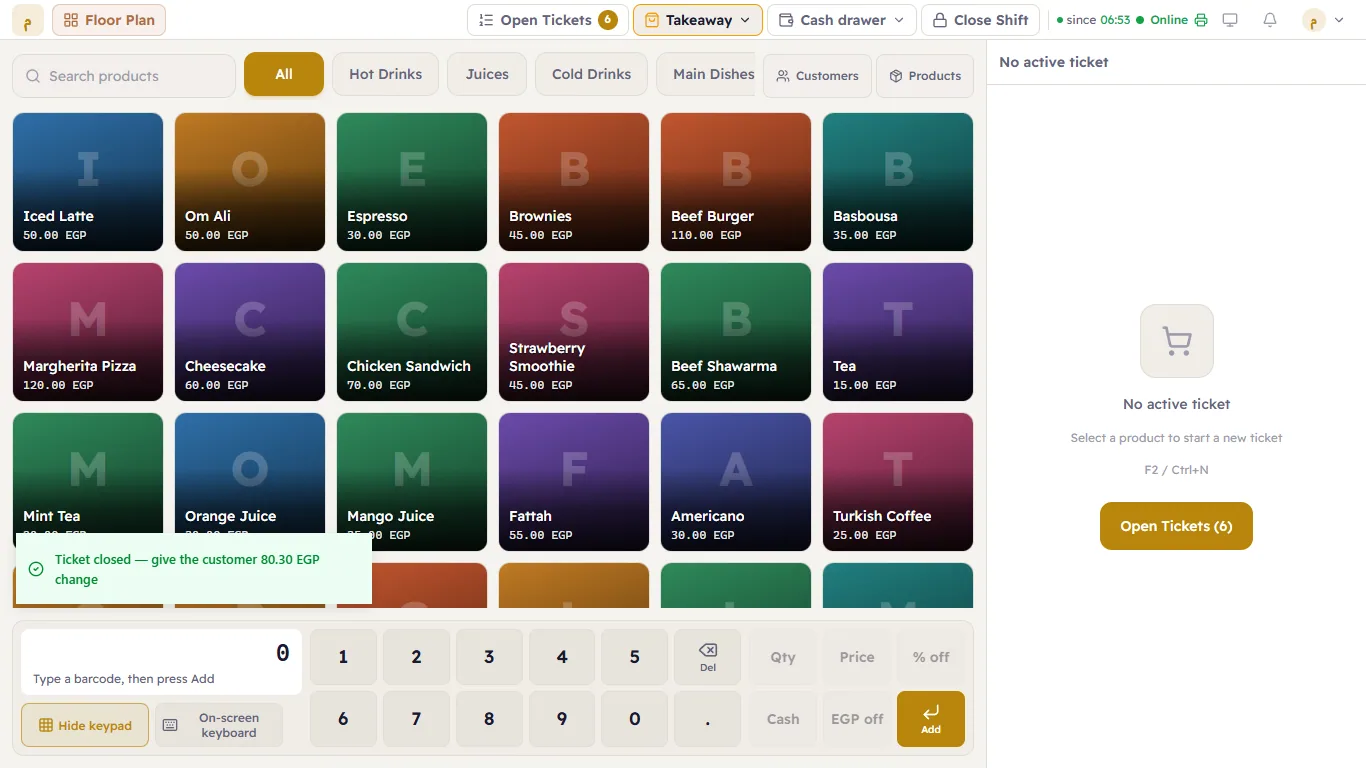
Task: Click the magnifier icon in search box
Action: coord(33,76)
